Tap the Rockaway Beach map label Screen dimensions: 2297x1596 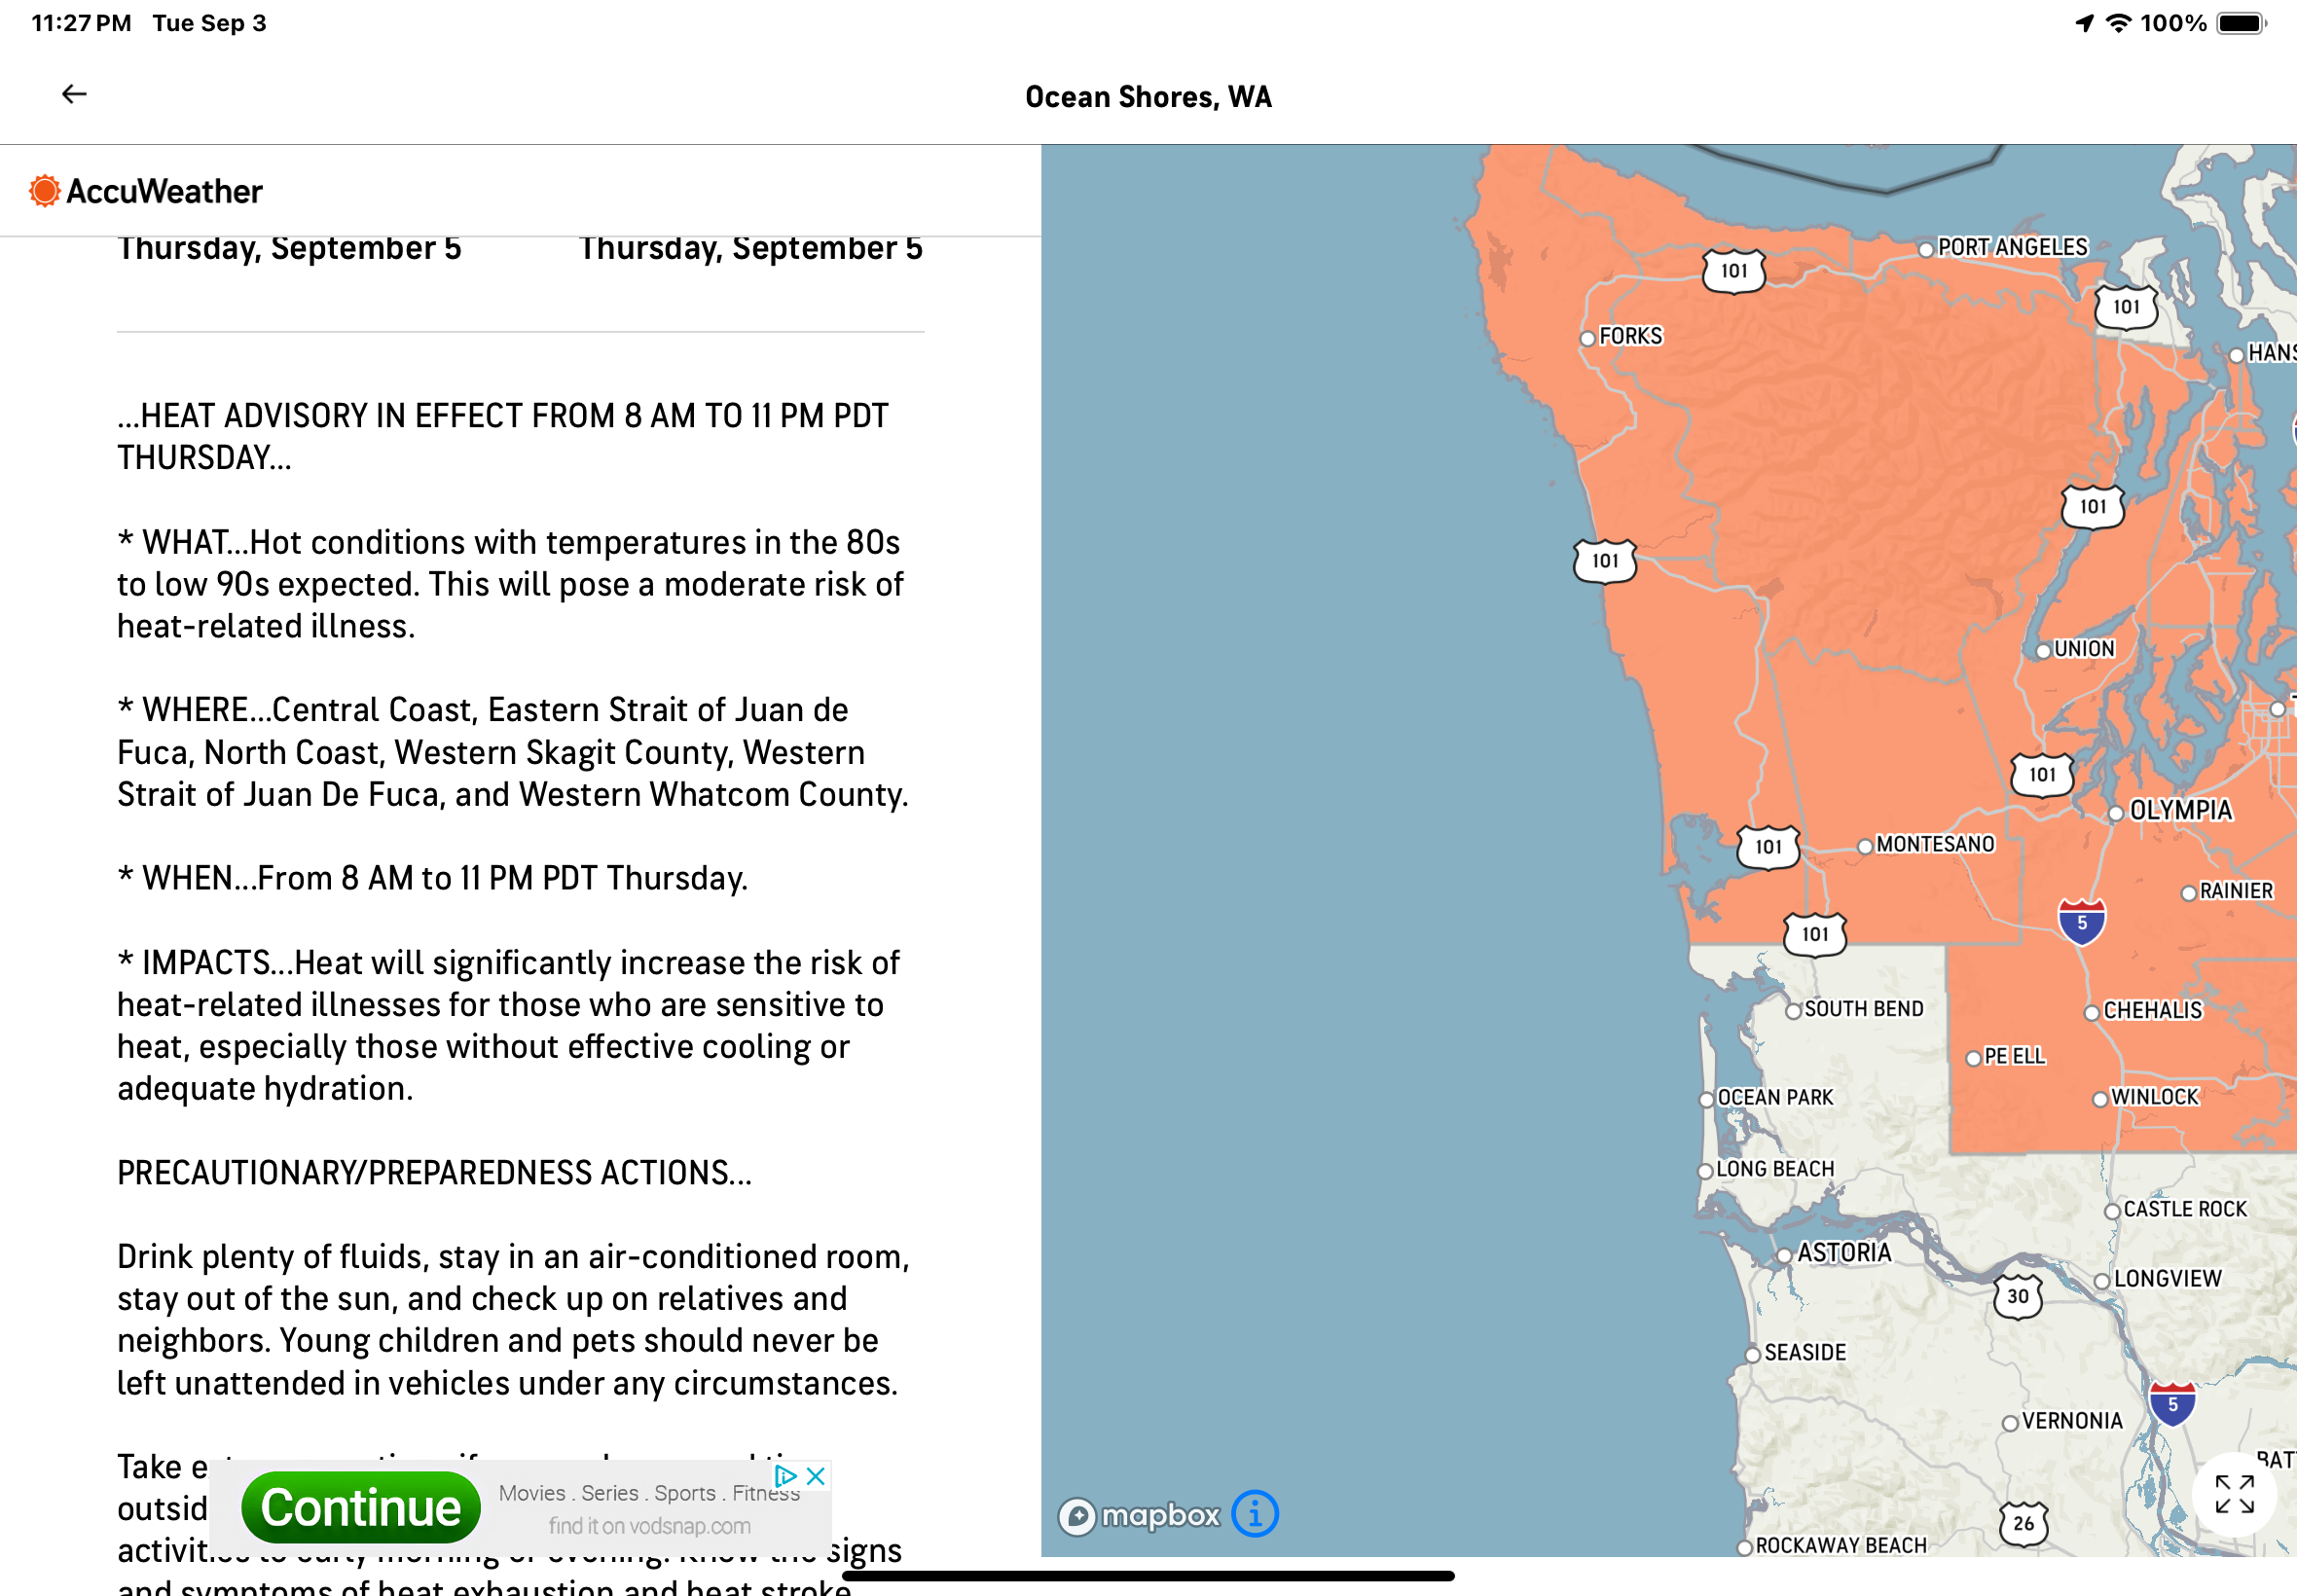point(1840,1545)
